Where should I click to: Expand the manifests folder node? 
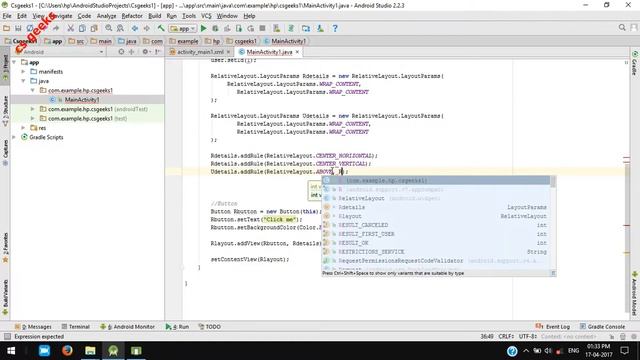[23, 71]
